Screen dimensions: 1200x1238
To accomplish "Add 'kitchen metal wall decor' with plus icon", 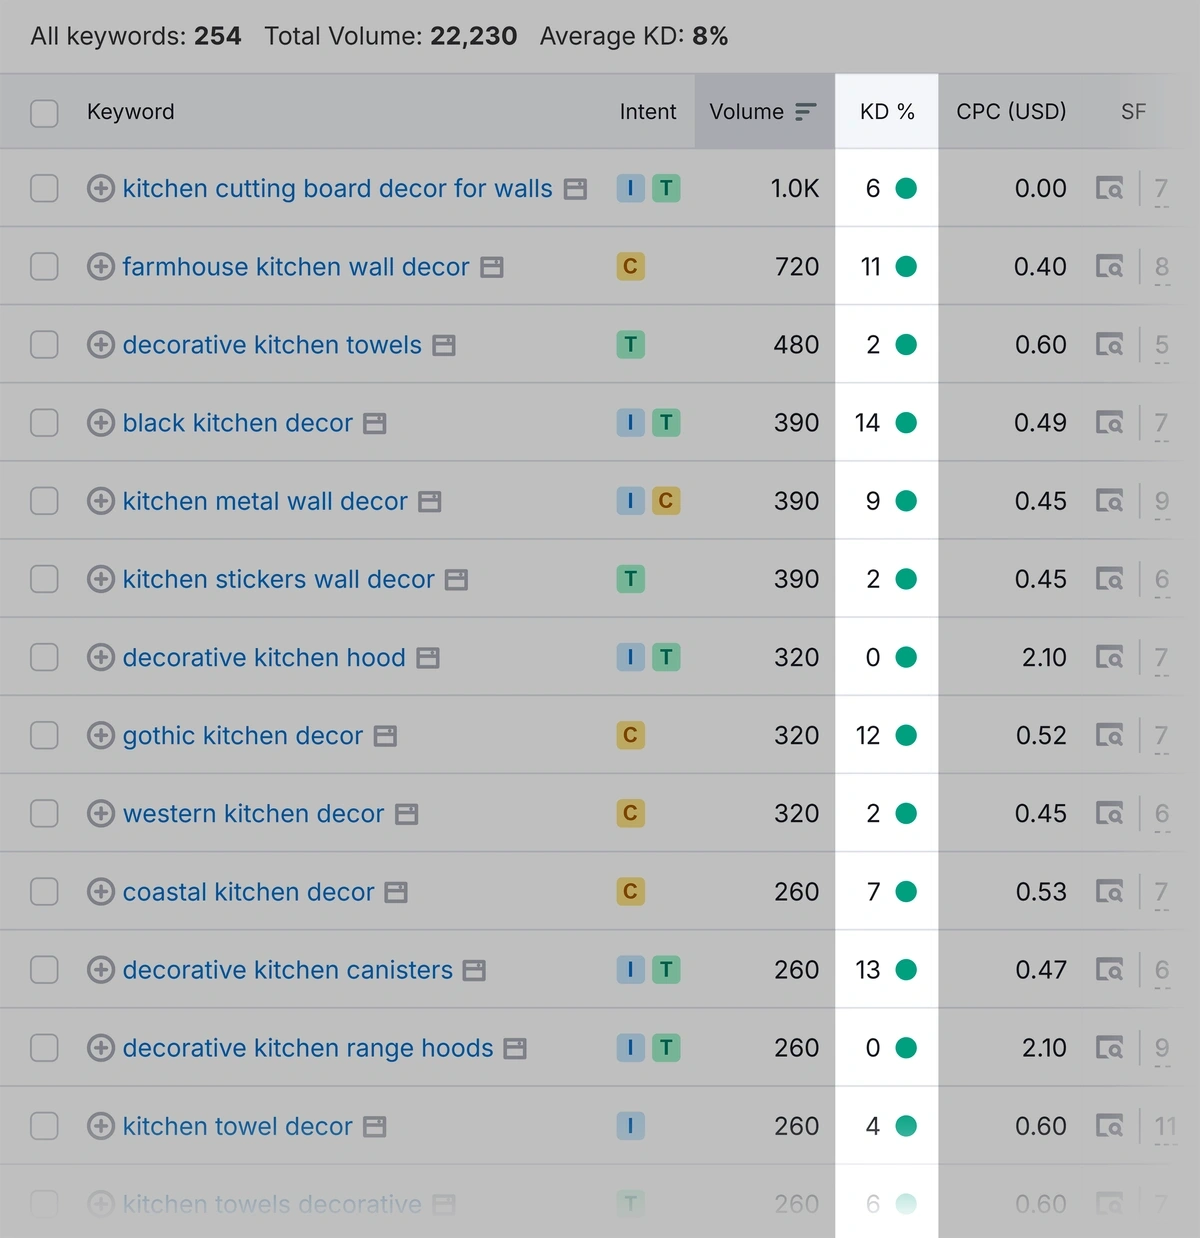I will [101, 501].
